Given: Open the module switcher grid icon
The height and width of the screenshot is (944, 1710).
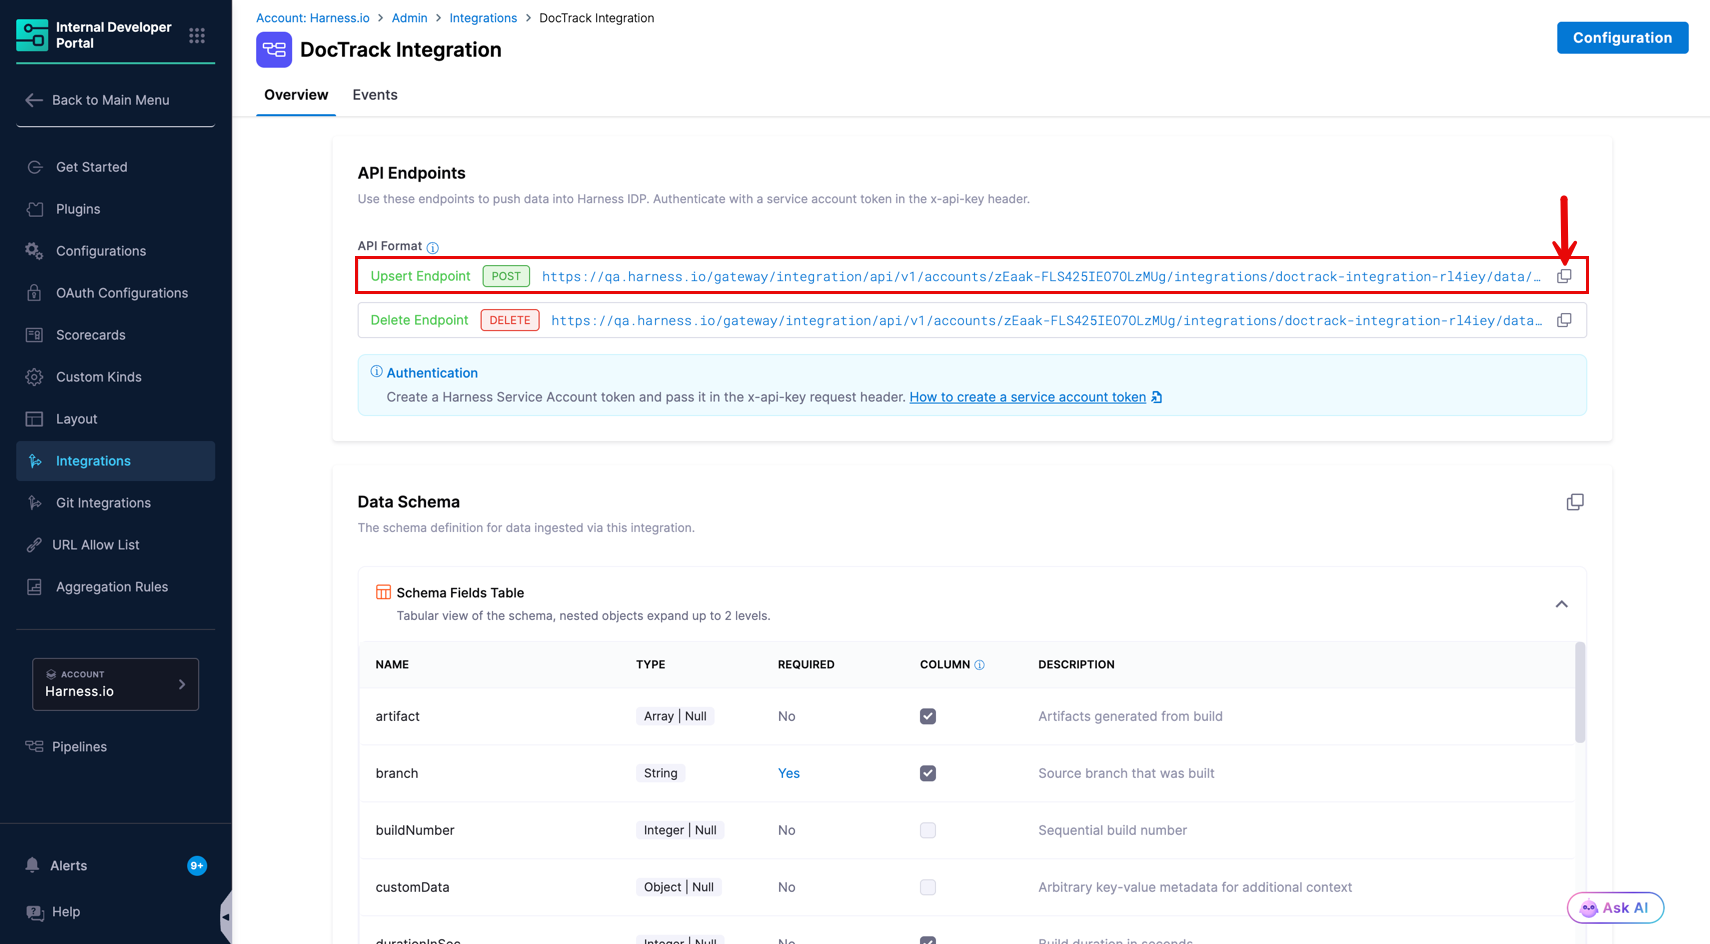Looking at the screenshot, I should click(x=197, y=36).
